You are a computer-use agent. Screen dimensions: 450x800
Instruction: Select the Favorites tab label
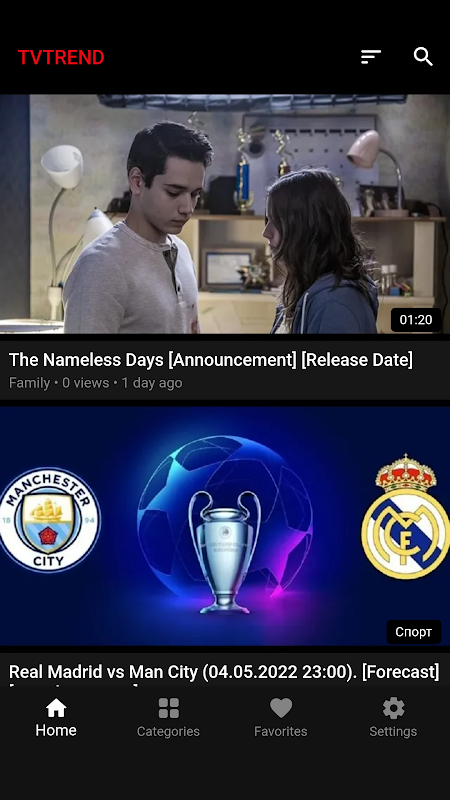(x=281, y=731)
